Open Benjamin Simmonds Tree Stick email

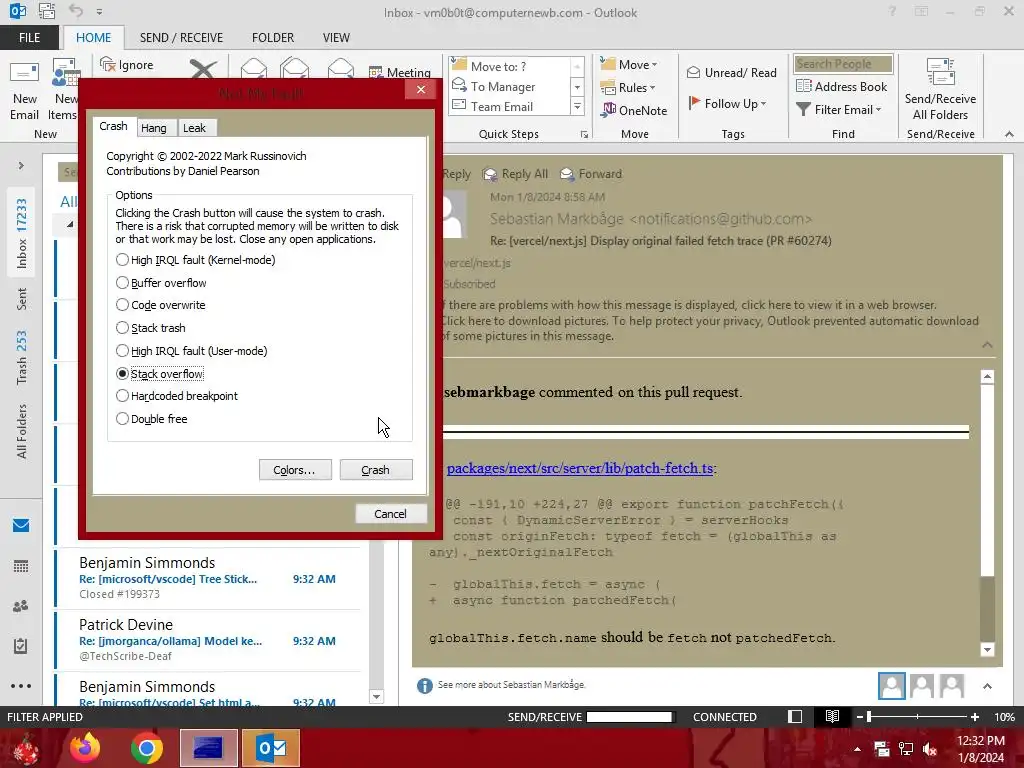click(208, 578)
